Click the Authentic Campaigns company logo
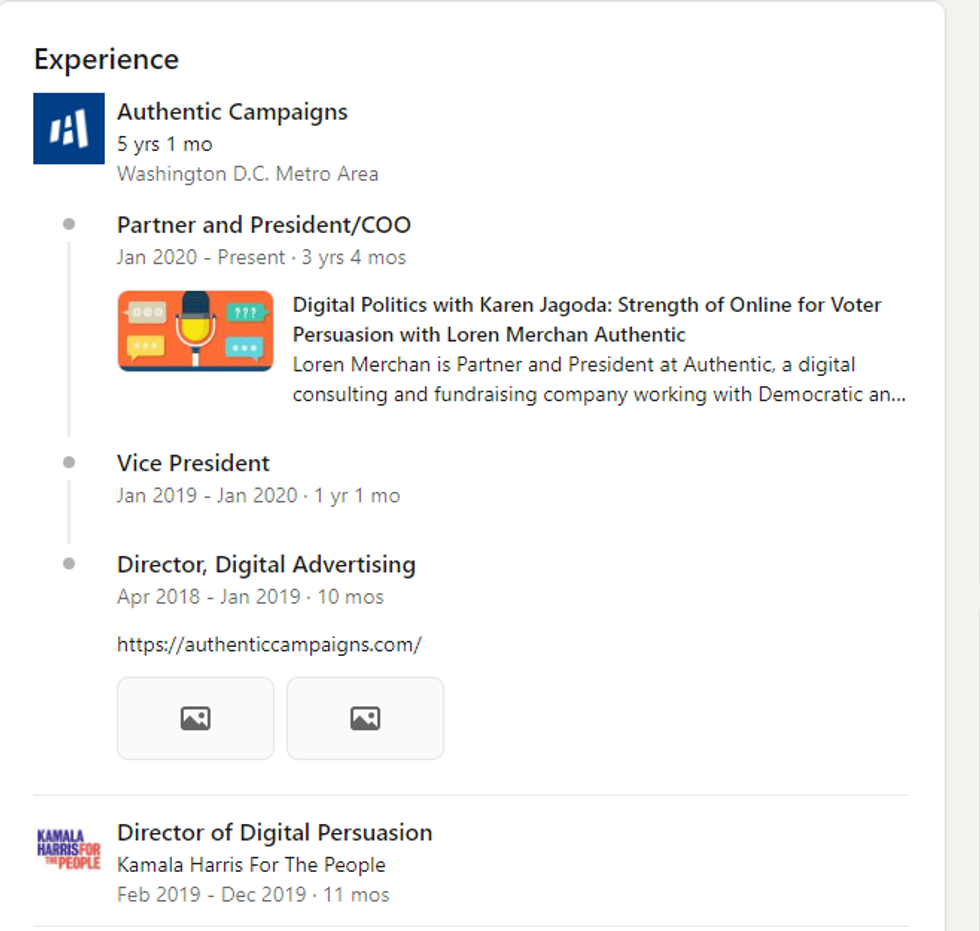Image resolution: width=980 pixels, height=931 pixels. pos(69,128)
